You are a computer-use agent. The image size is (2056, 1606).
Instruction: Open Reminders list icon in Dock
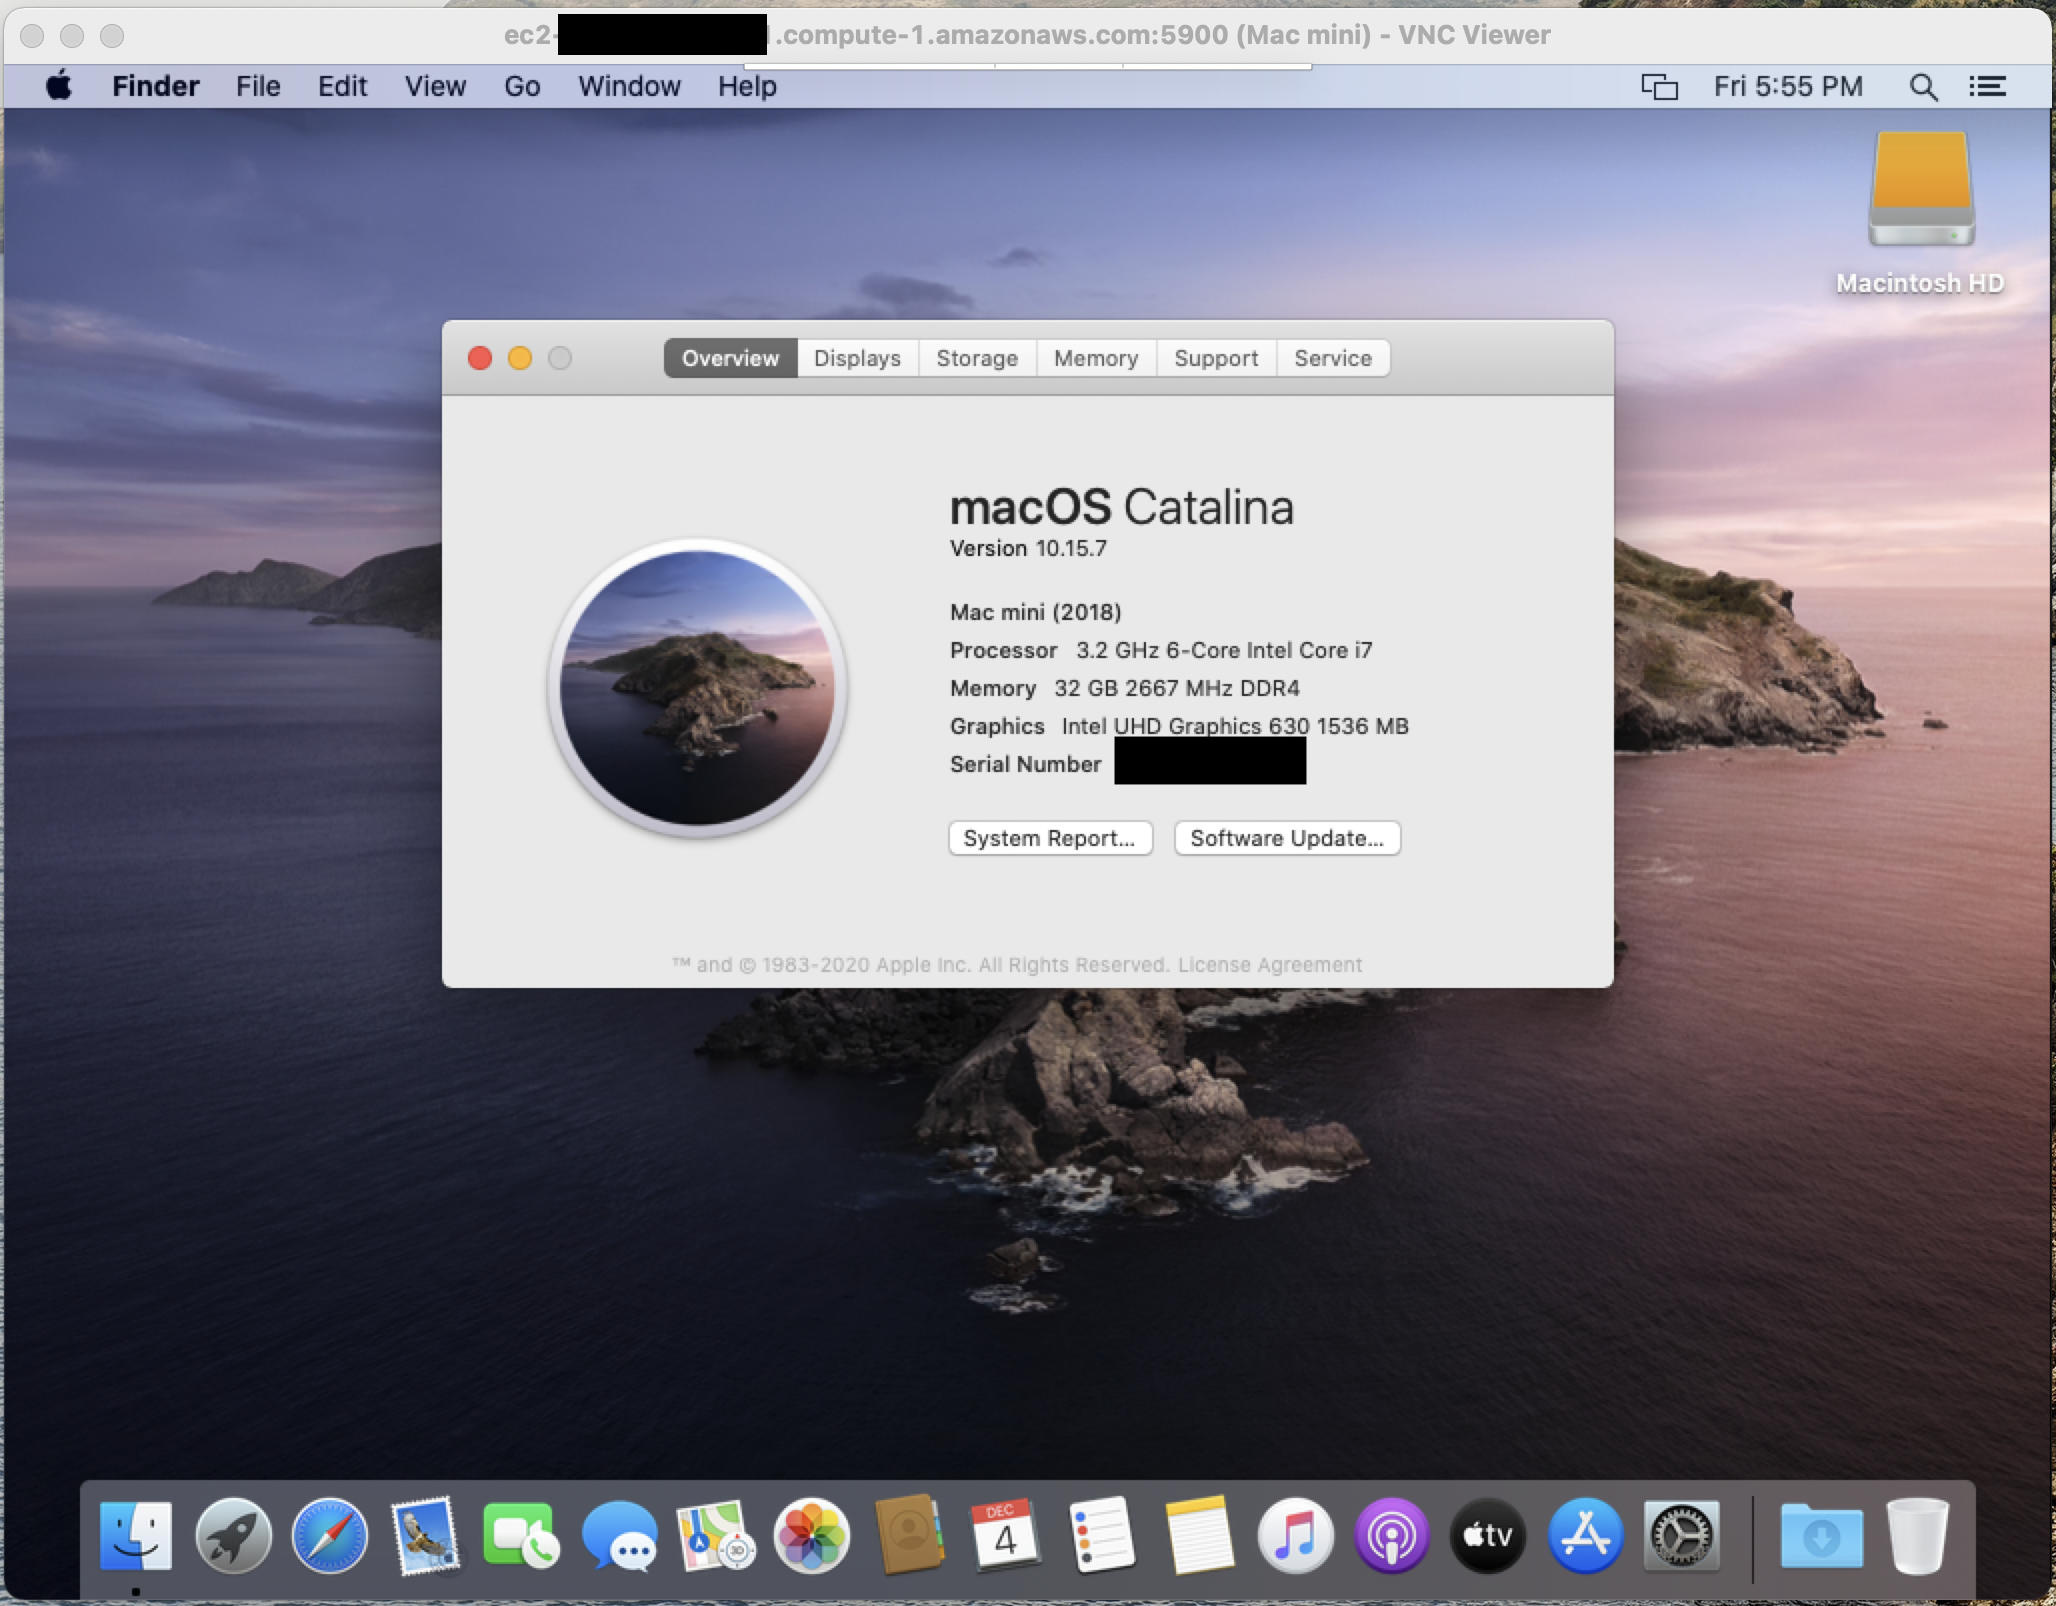(x=1101, y=1536)
